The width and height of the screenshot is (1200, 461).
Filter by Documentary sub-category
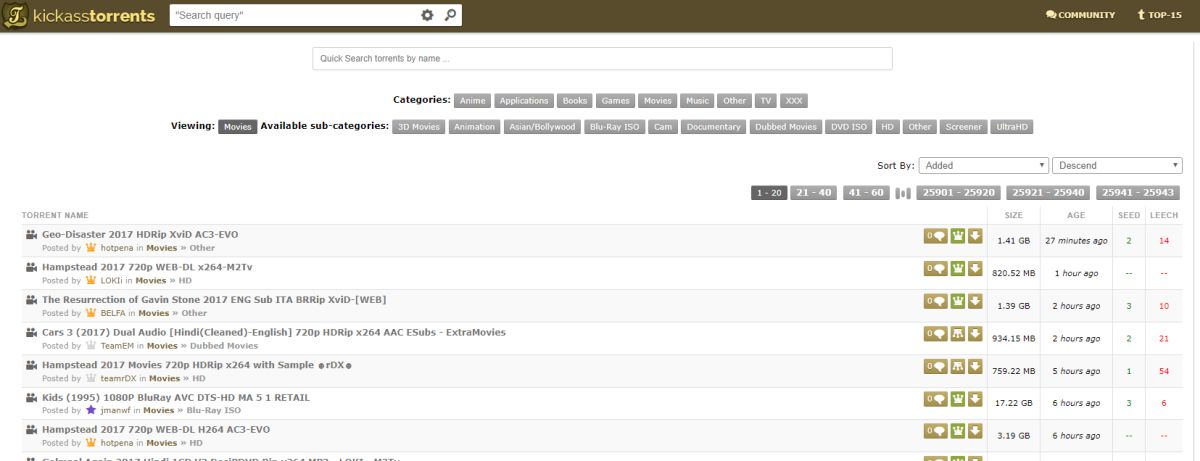point(714,127)
